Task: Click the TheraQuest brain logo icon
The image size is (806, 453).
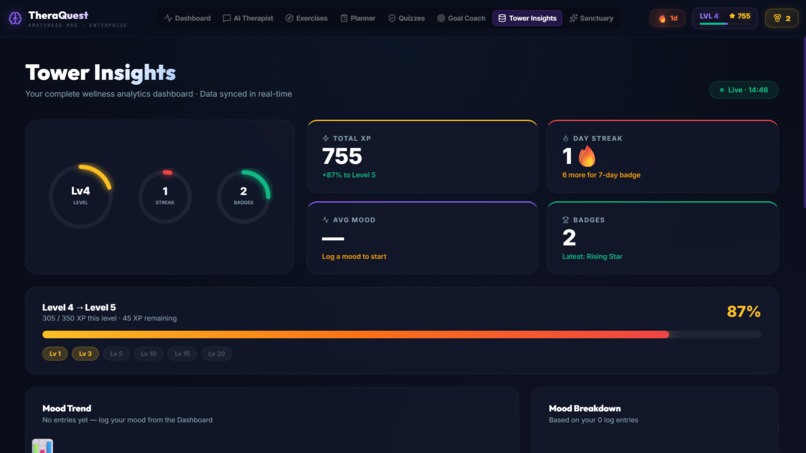Action: point(15,18)
